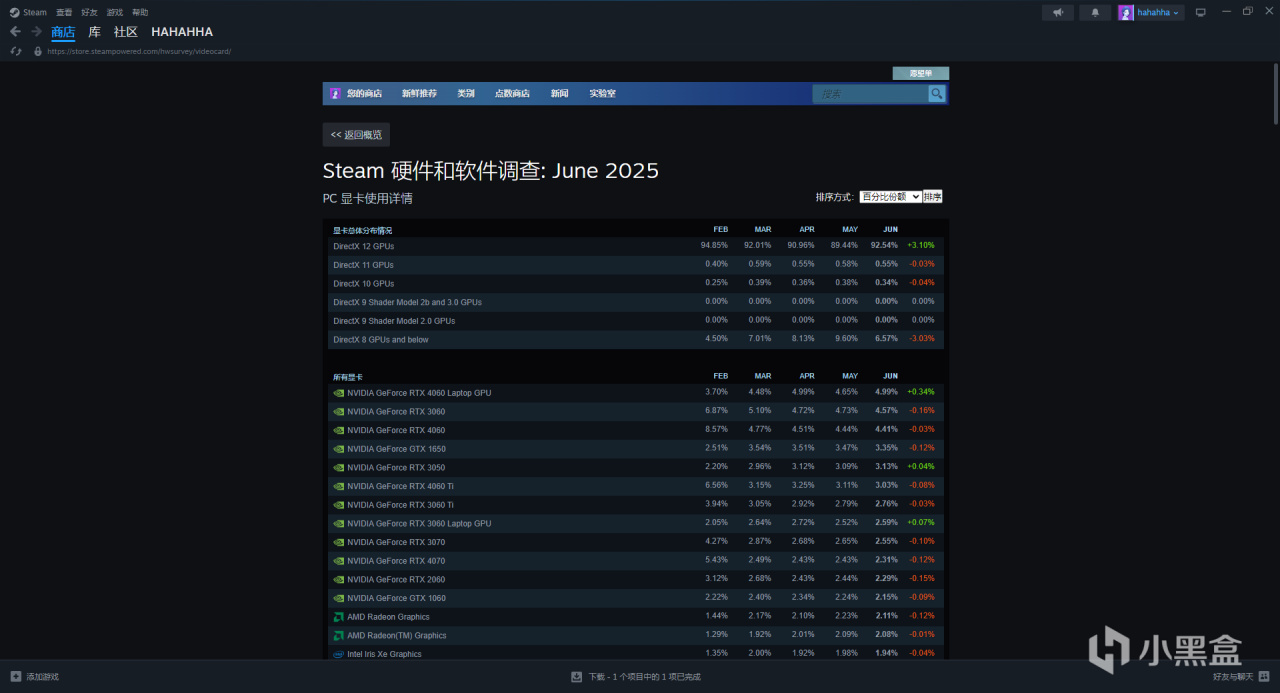1280x693 pixels.
Task: Click the avatar icon beside 您的商店
Action: [335, 93]
